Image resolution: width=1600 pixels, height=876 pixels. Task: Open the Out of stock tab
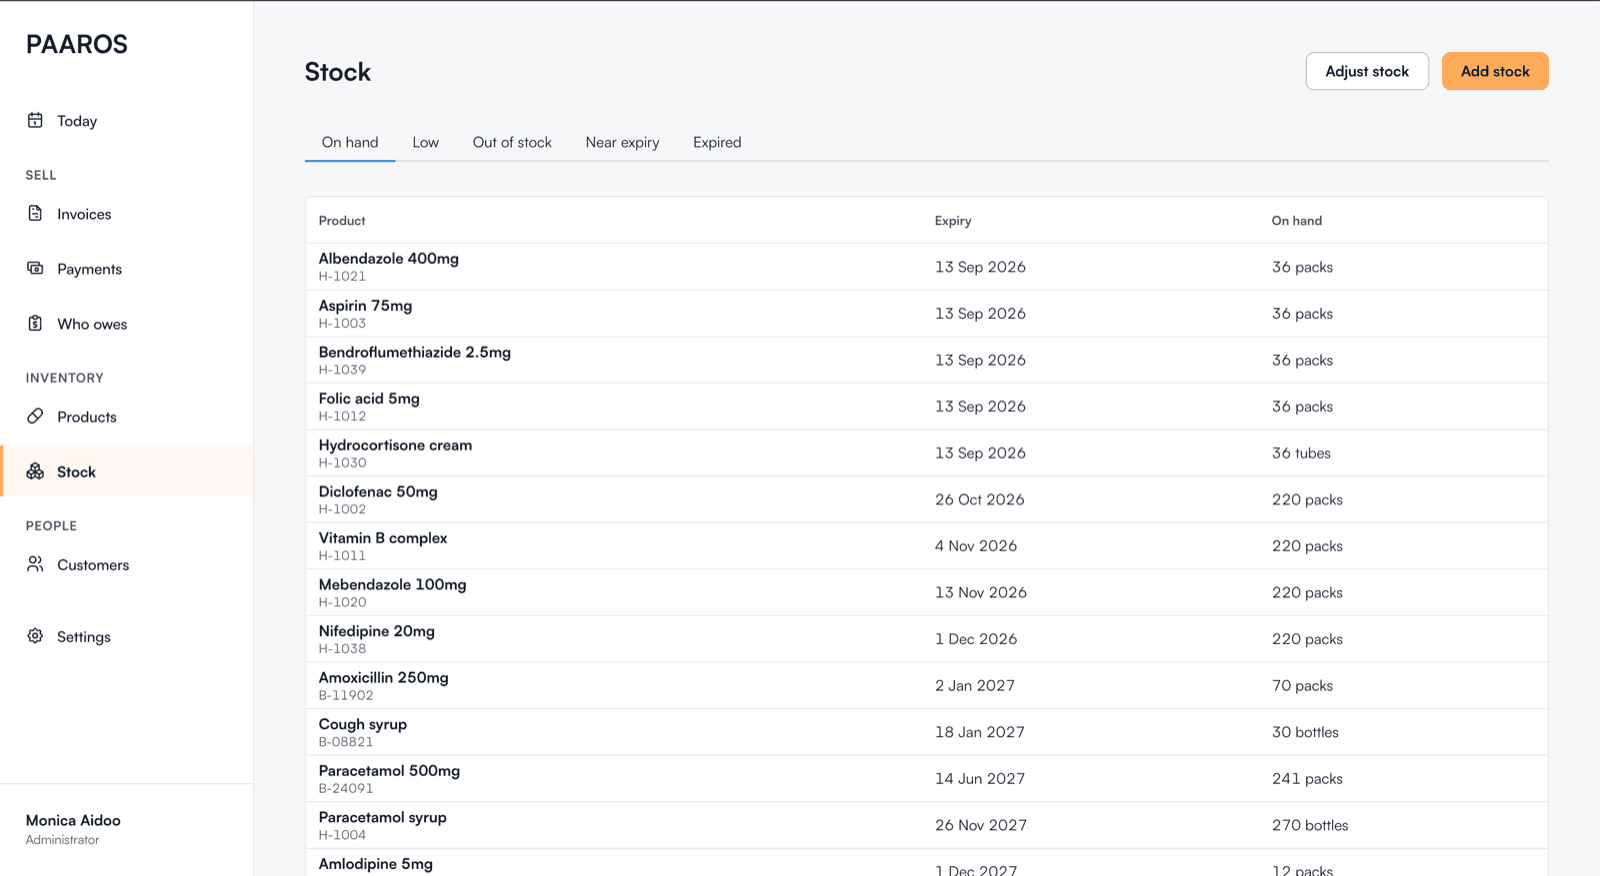point(512,142)
